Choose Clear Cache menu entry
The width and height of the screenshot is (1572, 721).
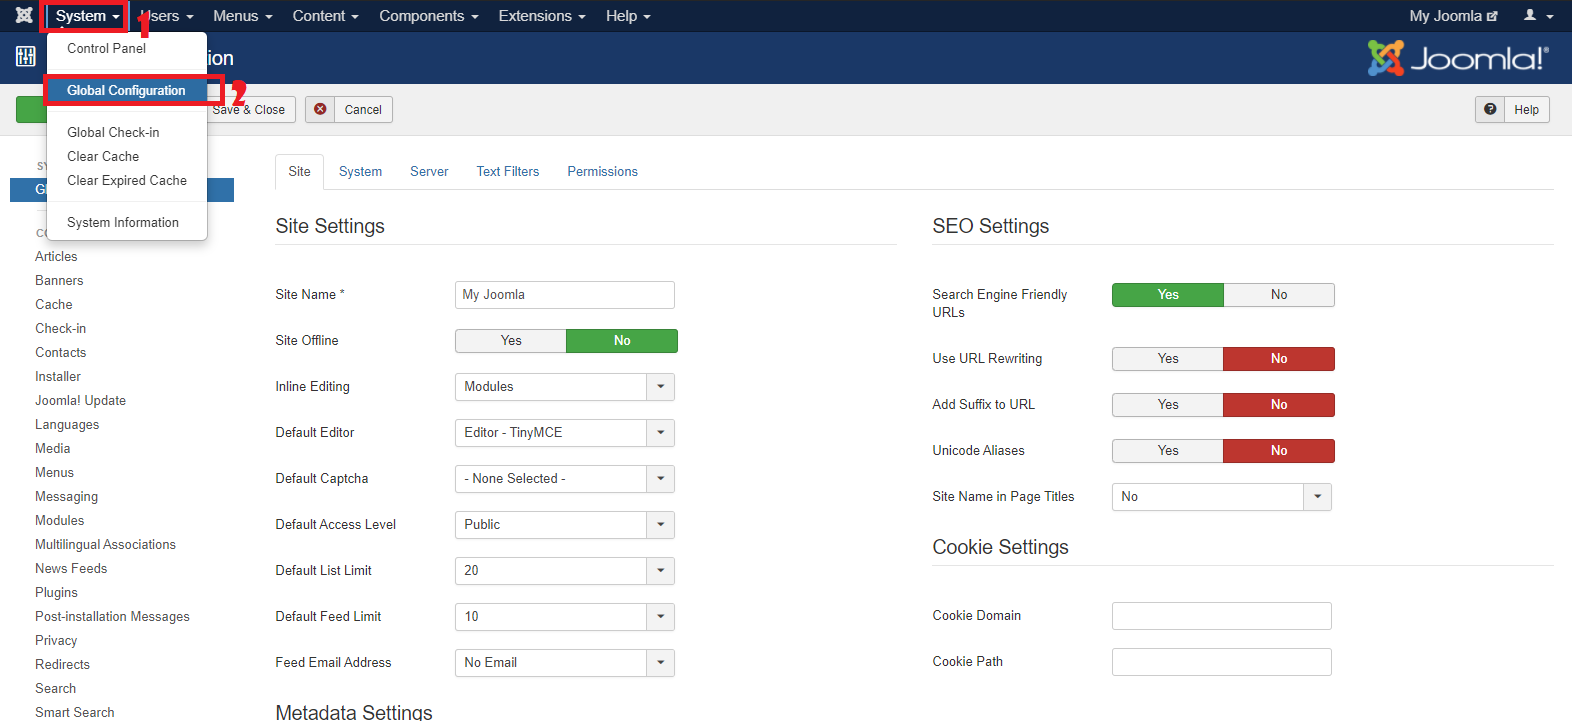tap(127, 156)
